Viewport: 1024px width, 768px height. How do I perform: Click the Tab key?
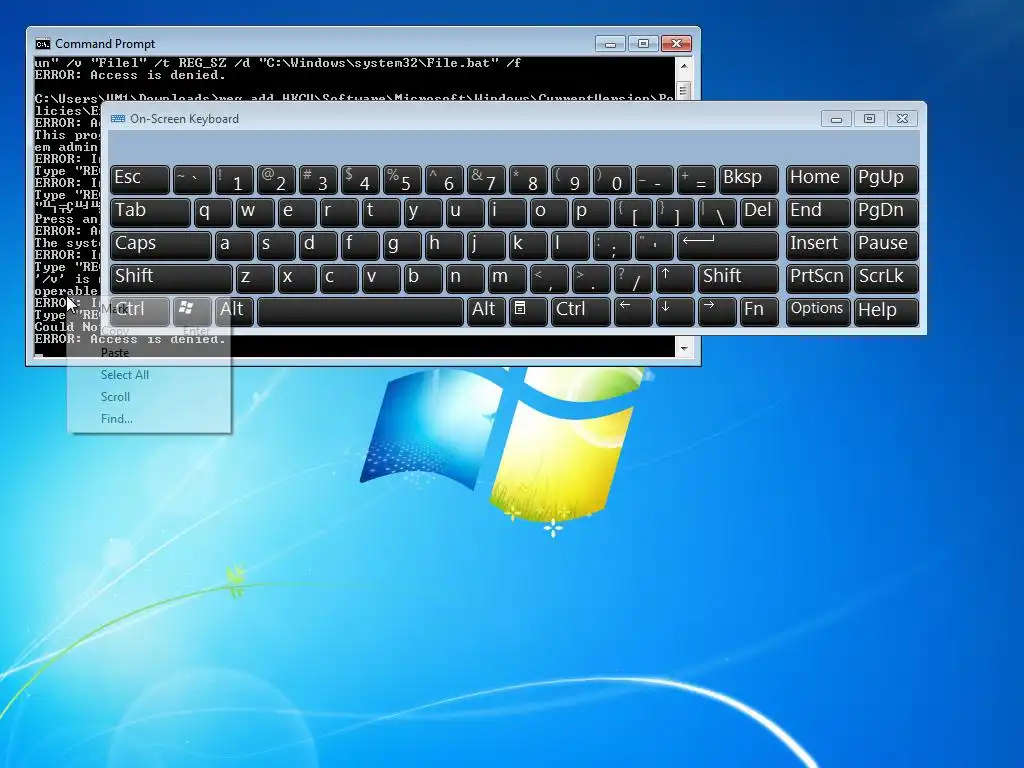(x=150, y=213)
